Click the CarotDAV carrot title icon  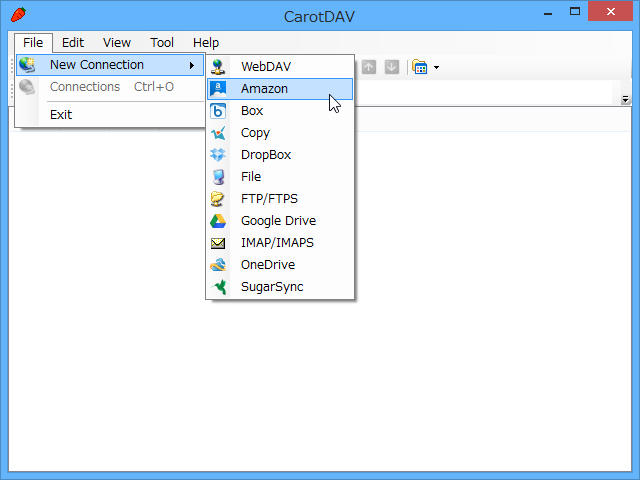[18, 15]
